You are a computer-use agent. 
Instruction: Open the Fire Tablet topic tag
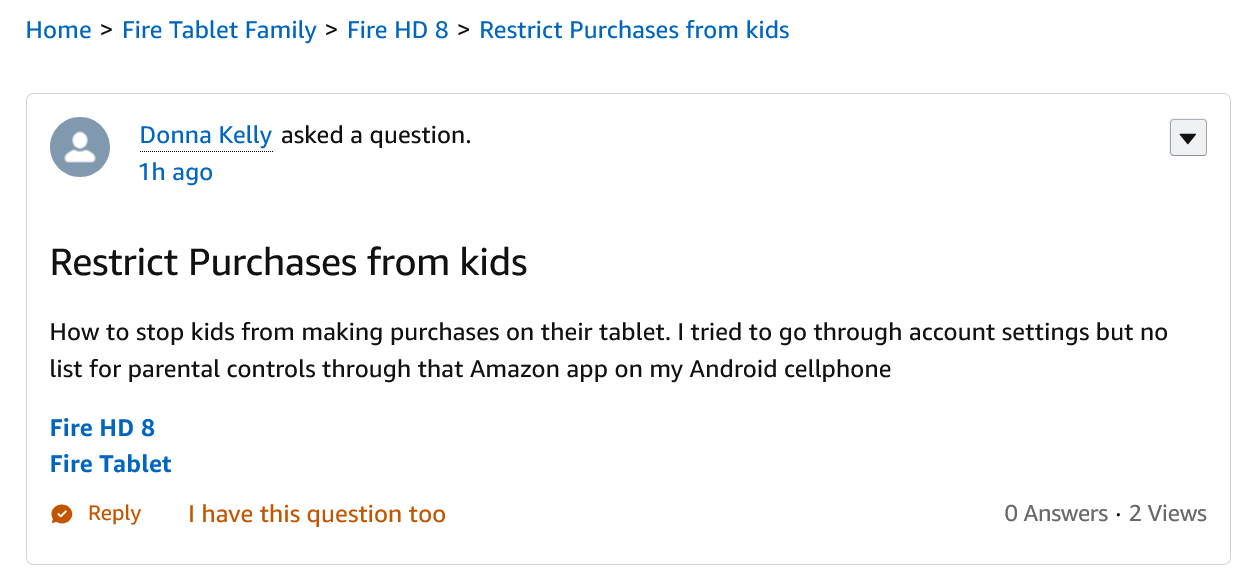point(111,464)
